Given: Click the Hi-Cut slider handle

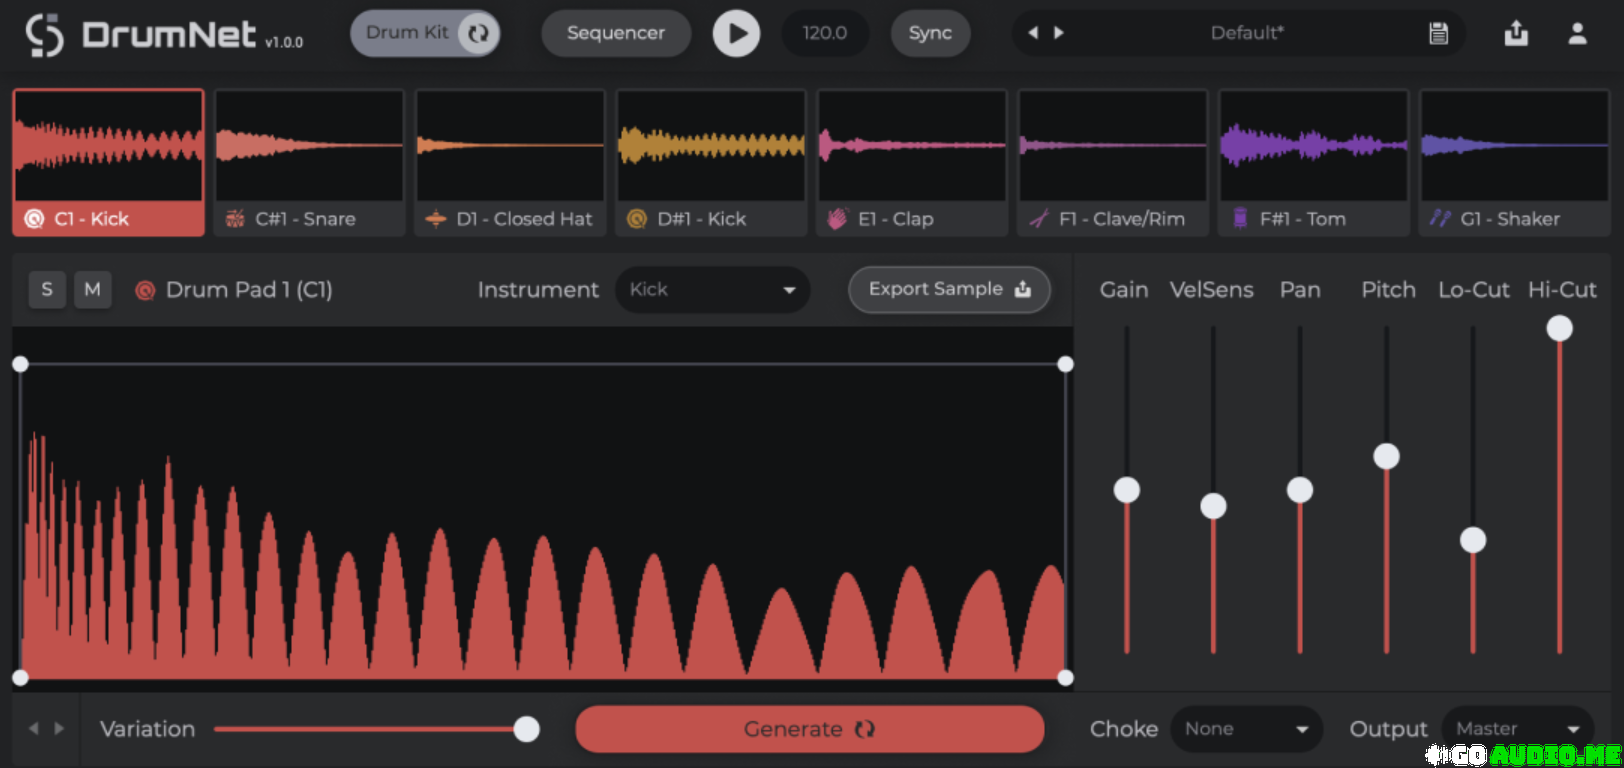Looking at the screenshot, I should pyautogui.click(x=1559, y=328).
